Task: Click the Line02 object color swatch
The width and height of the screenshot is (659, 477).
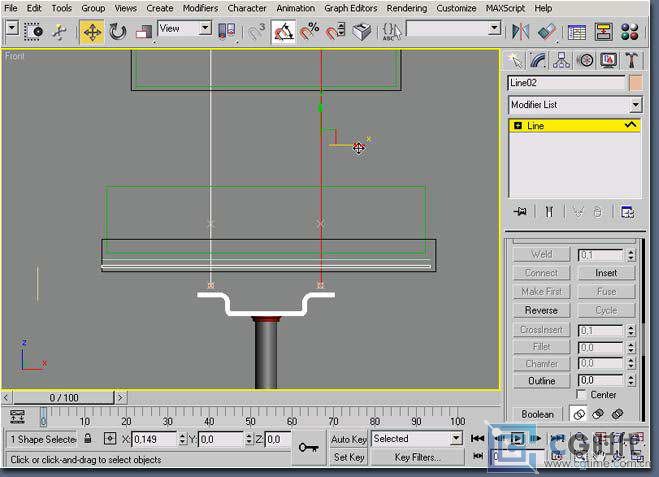Action: pos(635,83)
